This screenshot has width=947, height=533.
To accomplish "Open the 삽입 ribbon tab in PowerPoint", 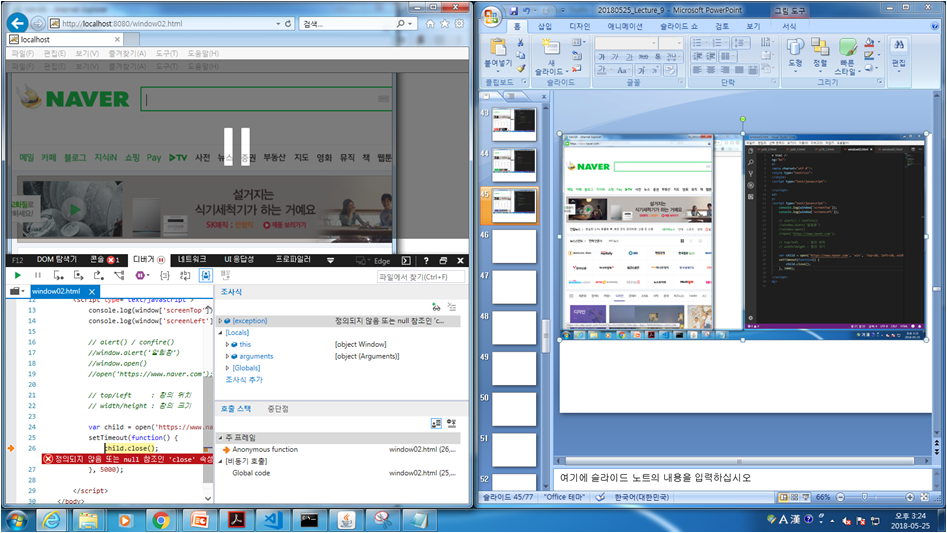I will pyautogui.click(x=545, y=27).
